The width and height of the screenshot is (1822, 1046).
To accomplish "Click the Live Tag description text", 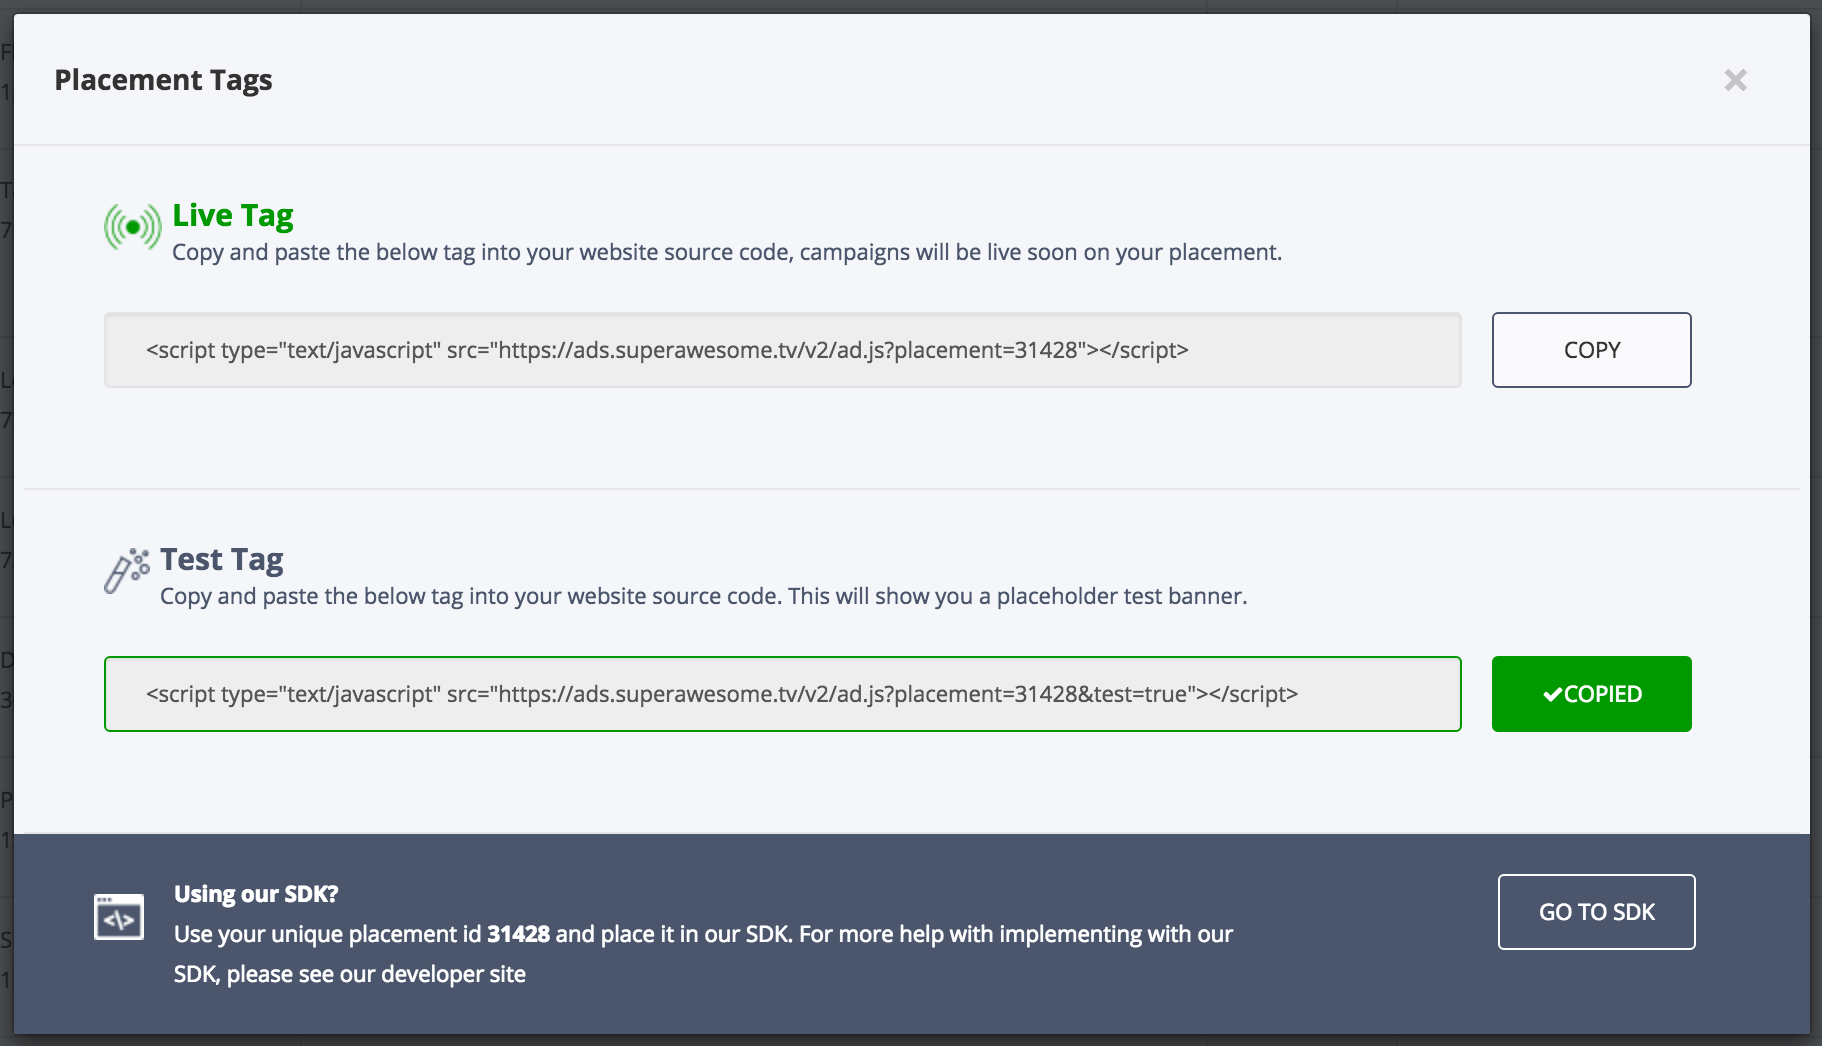I will tap(727, 252).
